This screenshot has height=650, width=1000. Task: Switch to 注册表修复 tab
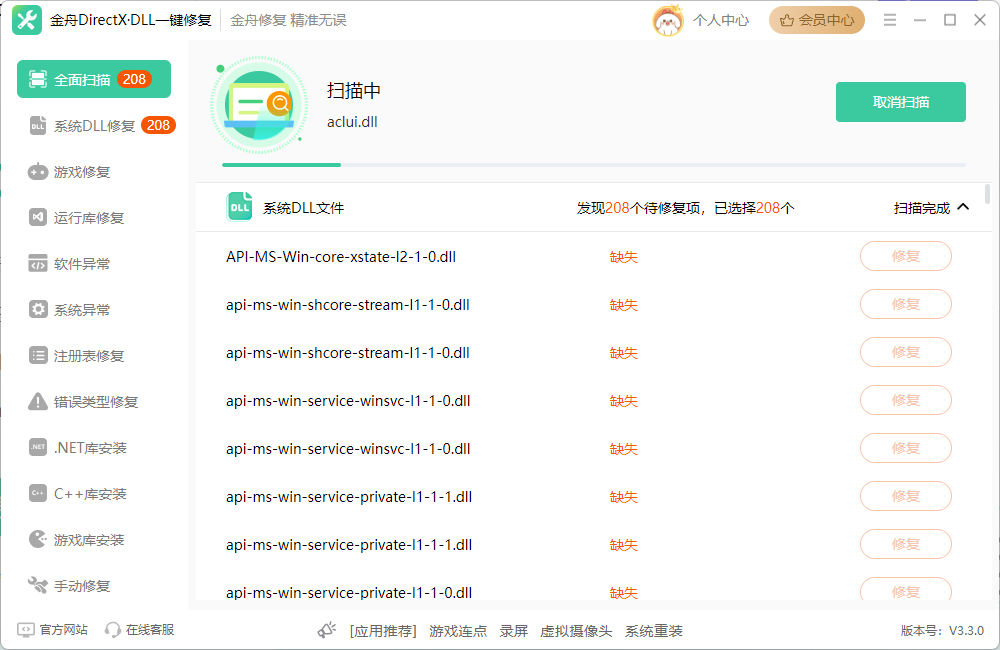pos(94,355)
